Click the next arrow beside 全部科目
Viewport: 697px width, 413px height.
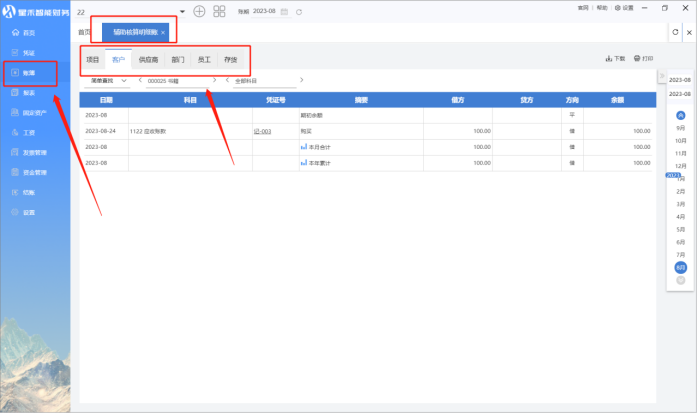coord(302,80)
